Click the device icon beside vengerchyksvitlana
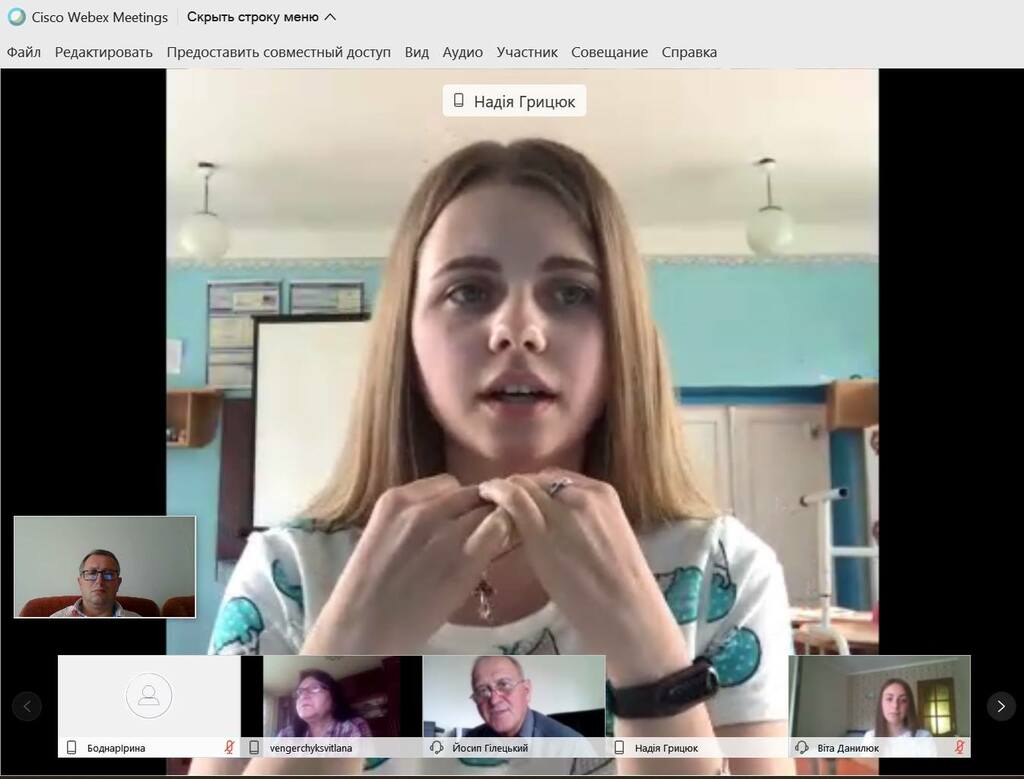 point(254,748)
